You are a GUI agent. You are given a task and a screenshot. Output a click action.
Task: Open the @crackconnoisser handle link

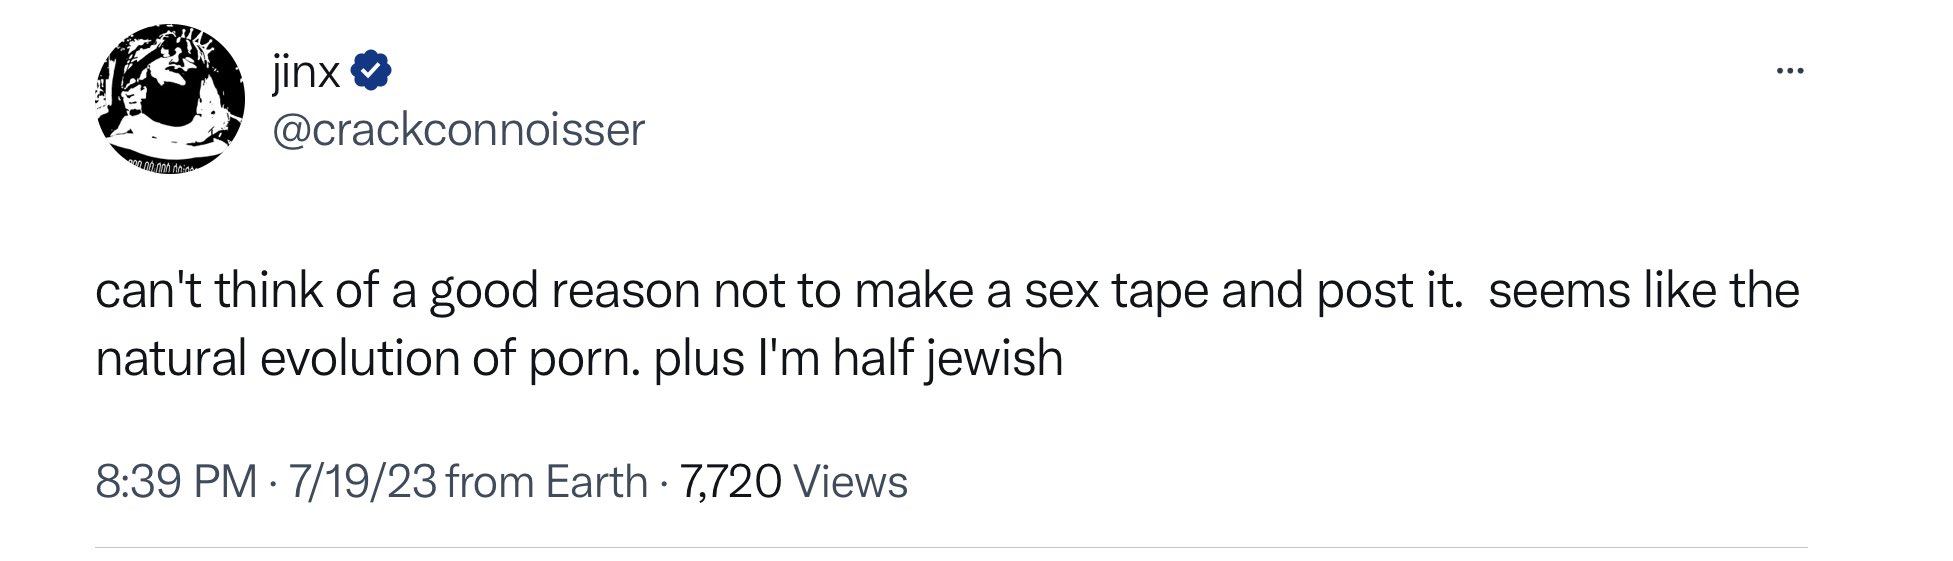[x=459, y=130]
